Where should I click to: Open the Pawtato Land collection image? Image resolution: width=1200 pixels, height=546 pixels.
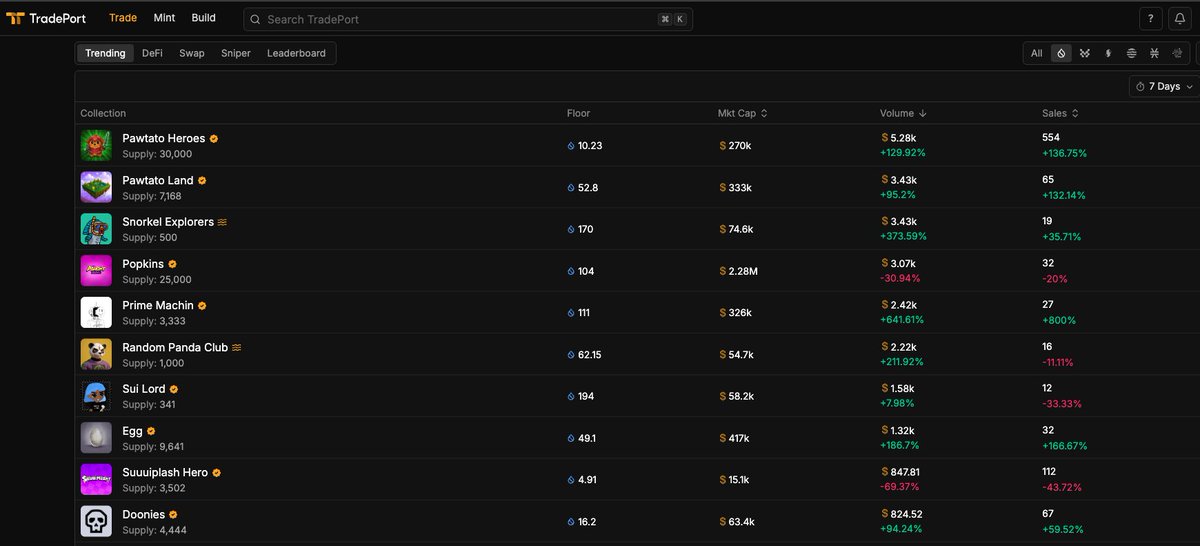[x=96, y=187]
